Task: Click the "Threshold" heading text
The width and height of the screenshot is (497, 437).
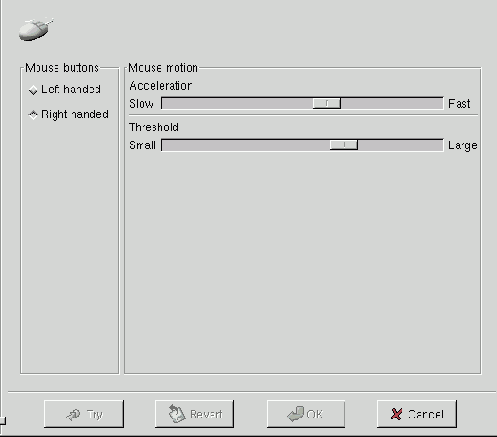Action: click(x=154, y=127)
